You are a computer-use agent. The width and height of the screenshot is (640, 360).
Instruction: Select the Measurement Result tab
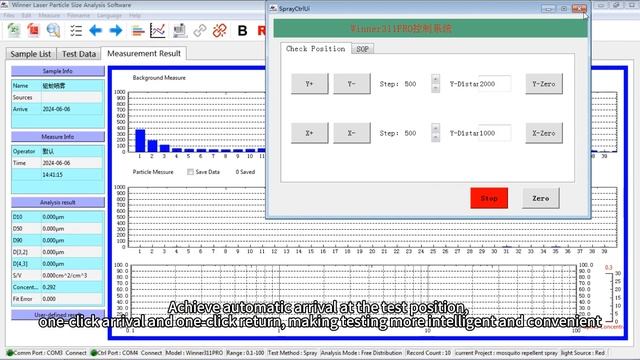tap(144, 53)
